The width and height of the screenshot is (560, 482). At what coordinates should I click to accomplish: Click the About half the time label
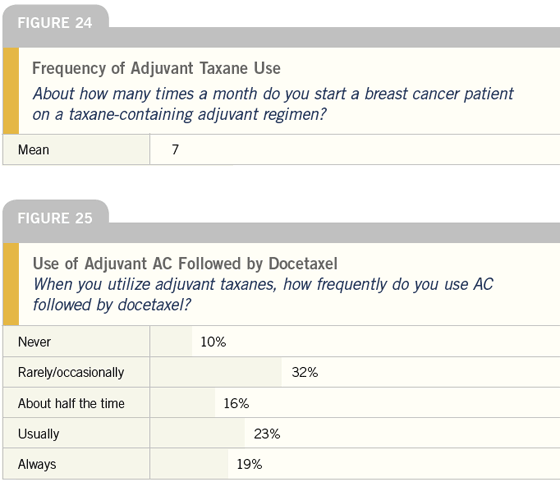(x=71, y=403)
